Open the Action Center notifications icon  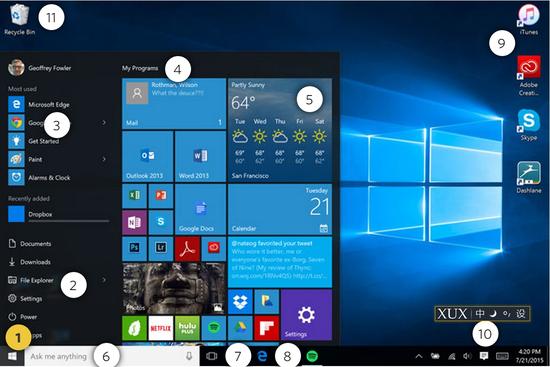[484, 356]
